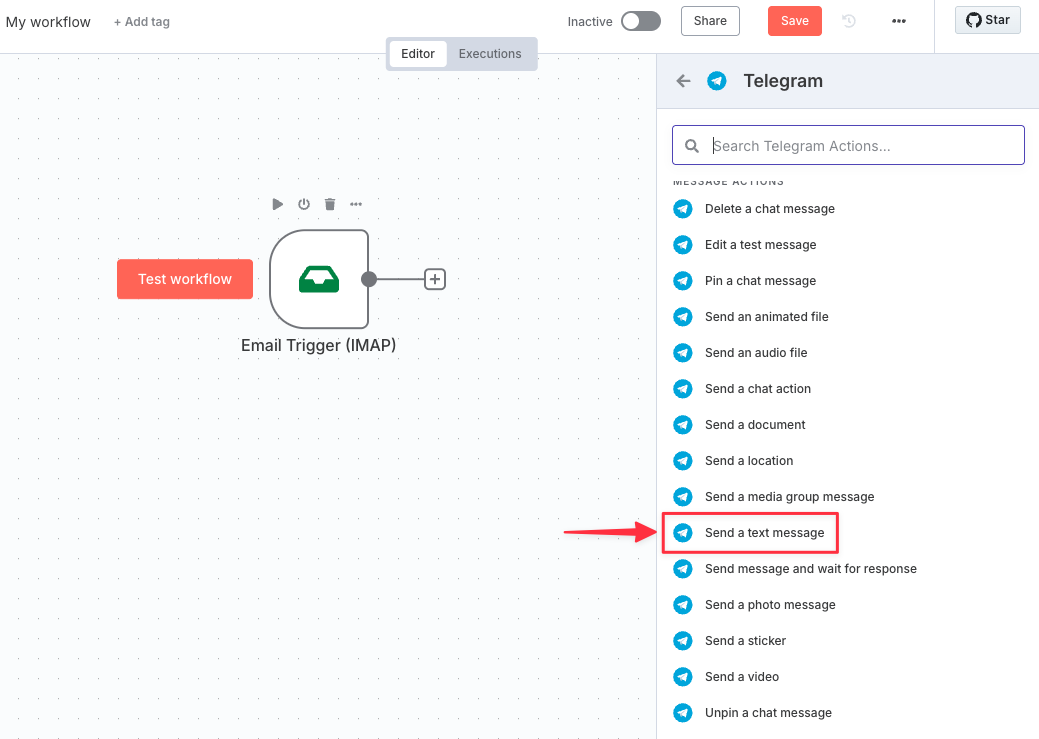Click the Share button
Screen dimensions: 1039x739
tap(710, 21)
